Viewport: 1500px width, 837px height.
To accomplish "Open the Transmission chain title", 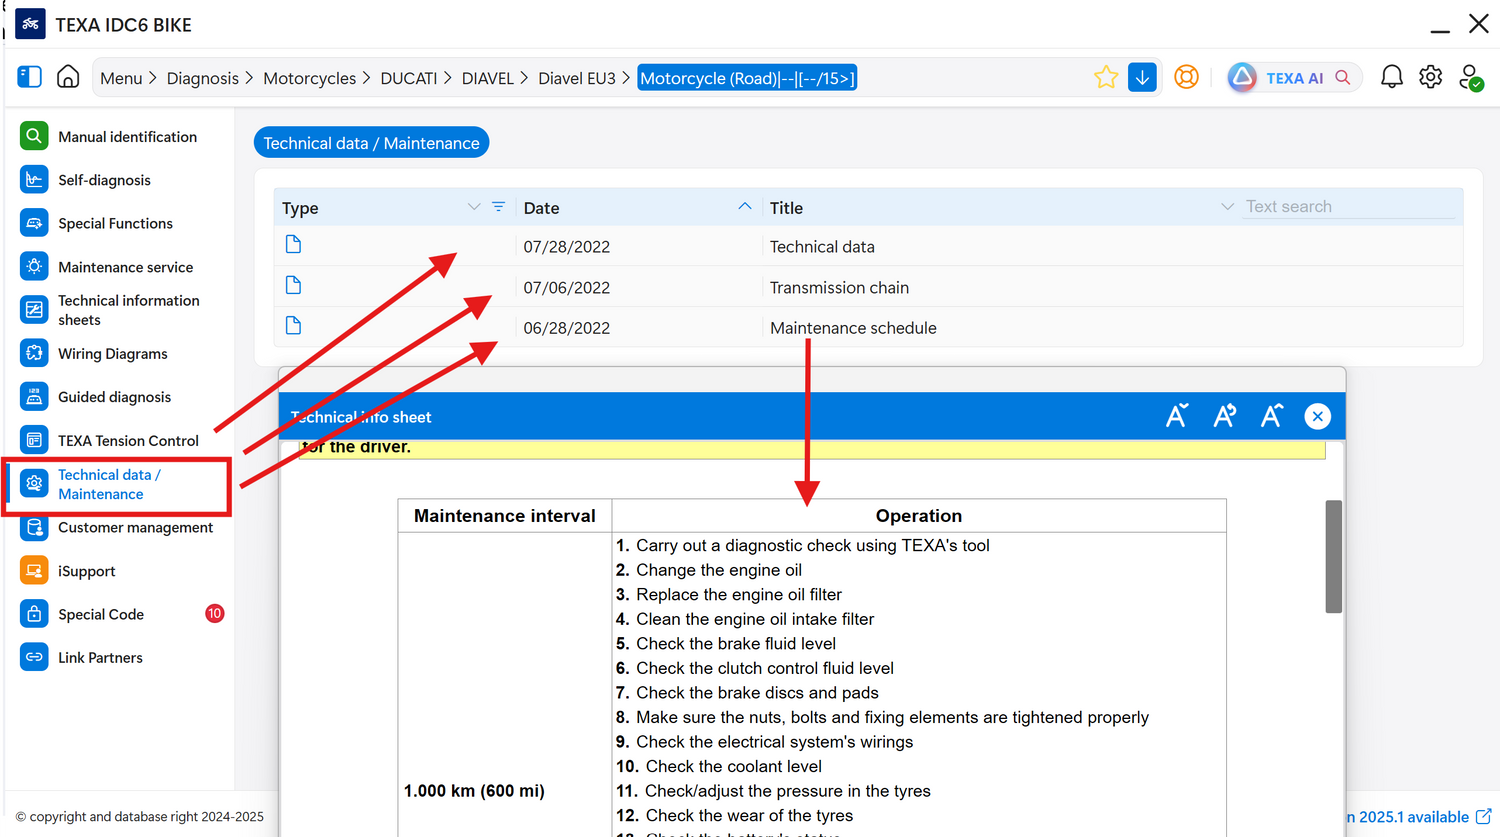I will 839,288.
